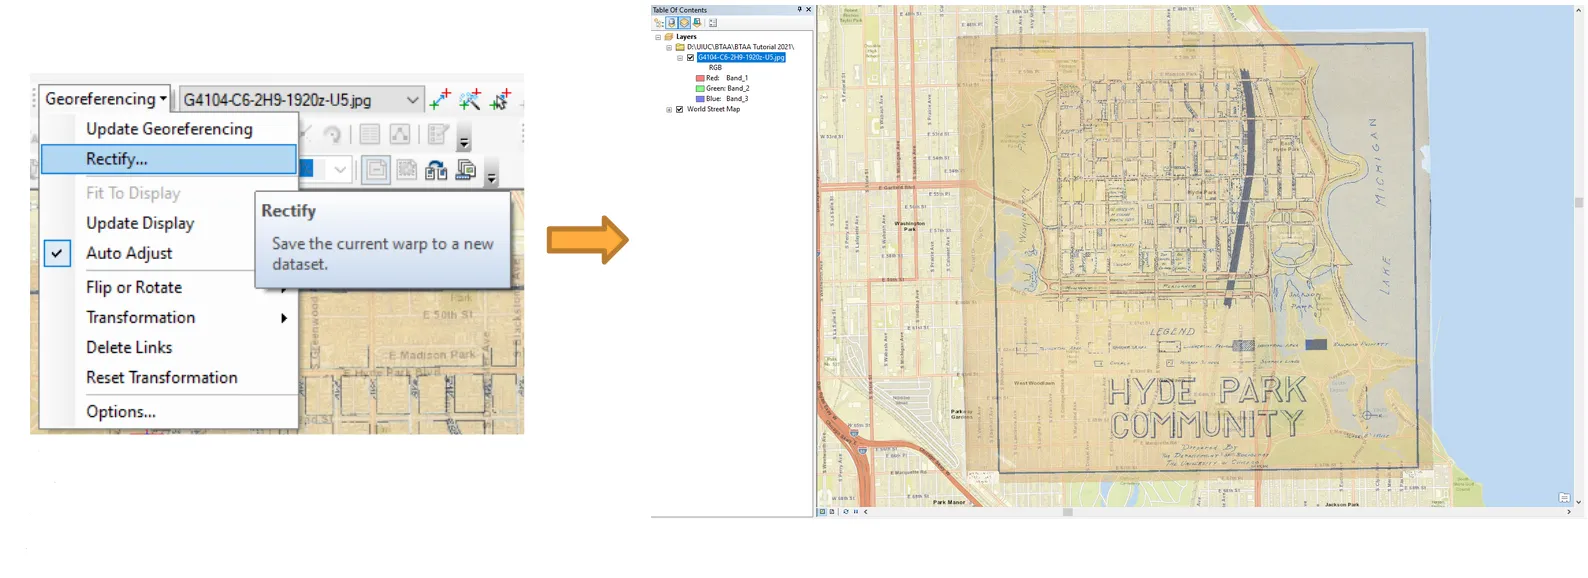The width and height of the screenshot is (1588, 578).
Task: Switch Table of Contents to List By Drawing Order
Action: click(x=659, y=23)
